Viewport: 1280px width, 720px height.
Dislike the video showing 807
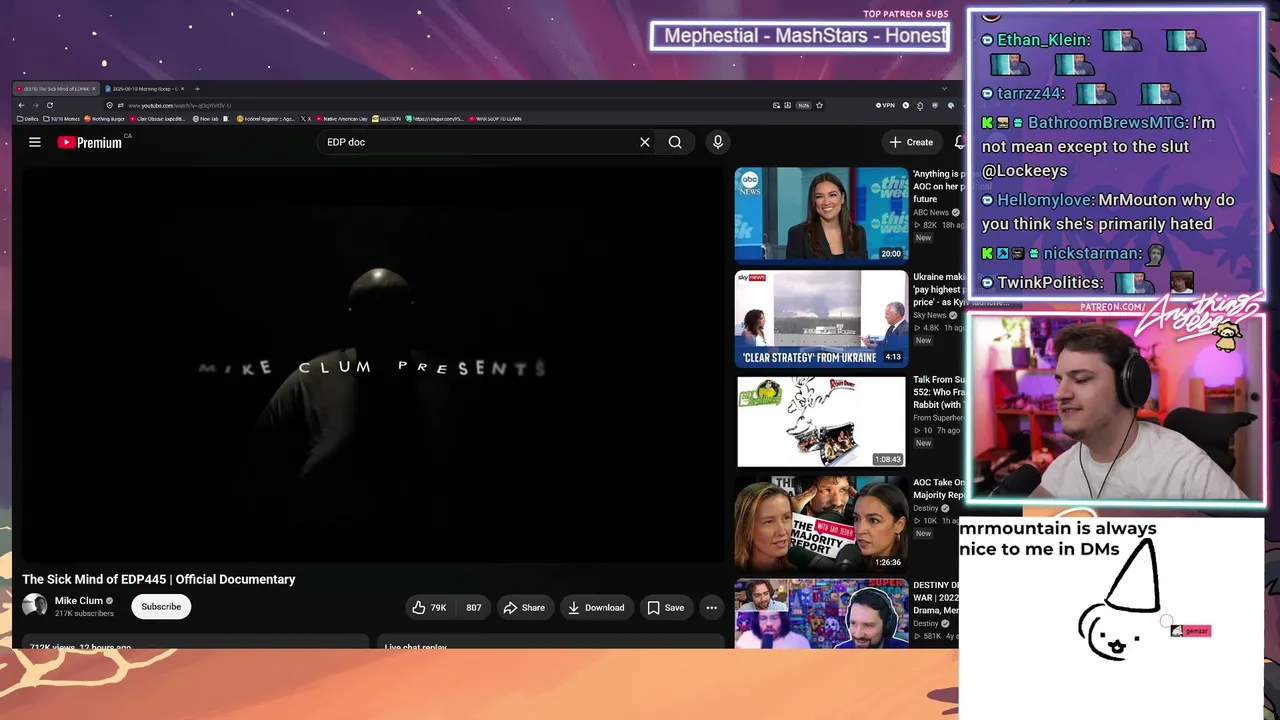point(473,607)
